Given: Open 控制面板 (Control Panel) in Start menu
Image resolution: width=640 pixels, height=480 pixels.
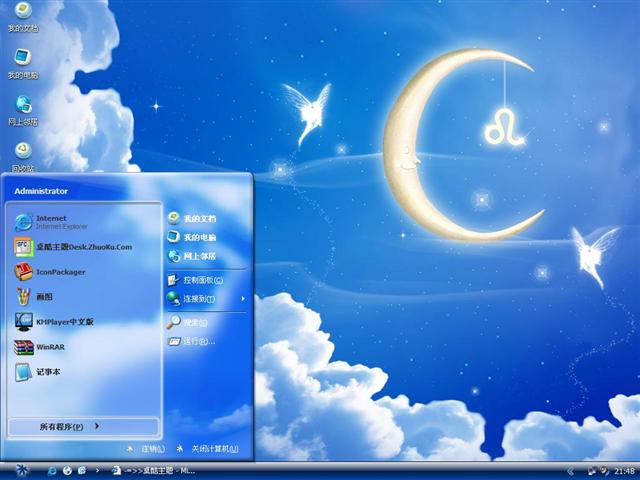Looking at the screenshot, I should 202,280.
